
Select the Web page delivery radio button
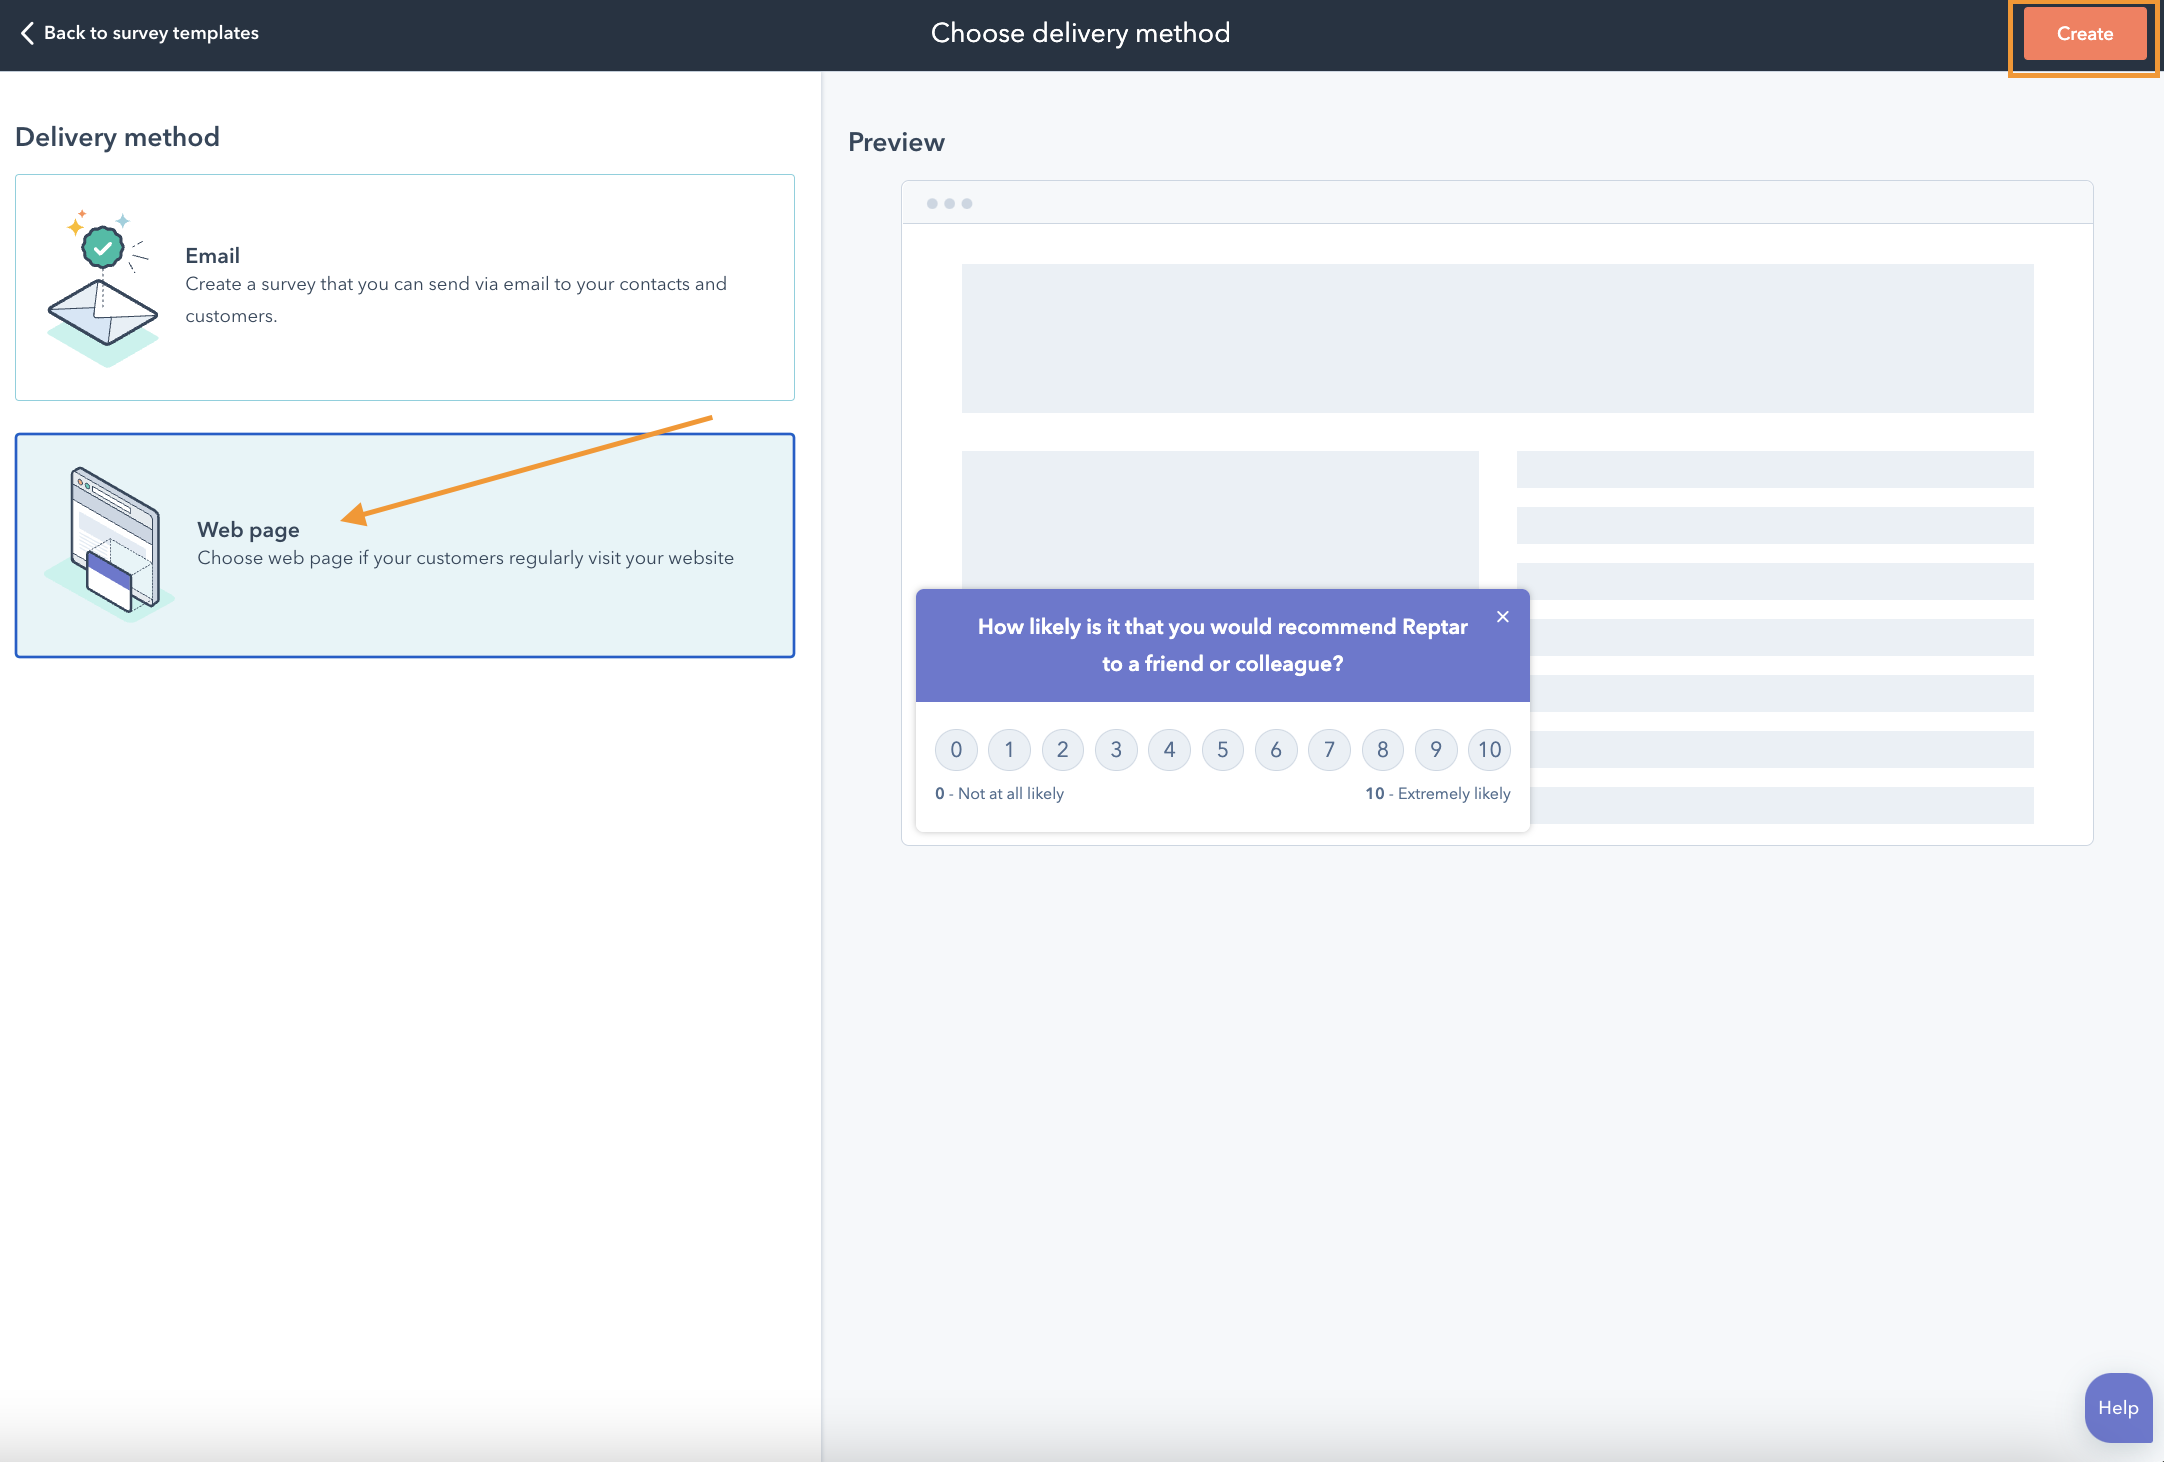tap(403, 545)
